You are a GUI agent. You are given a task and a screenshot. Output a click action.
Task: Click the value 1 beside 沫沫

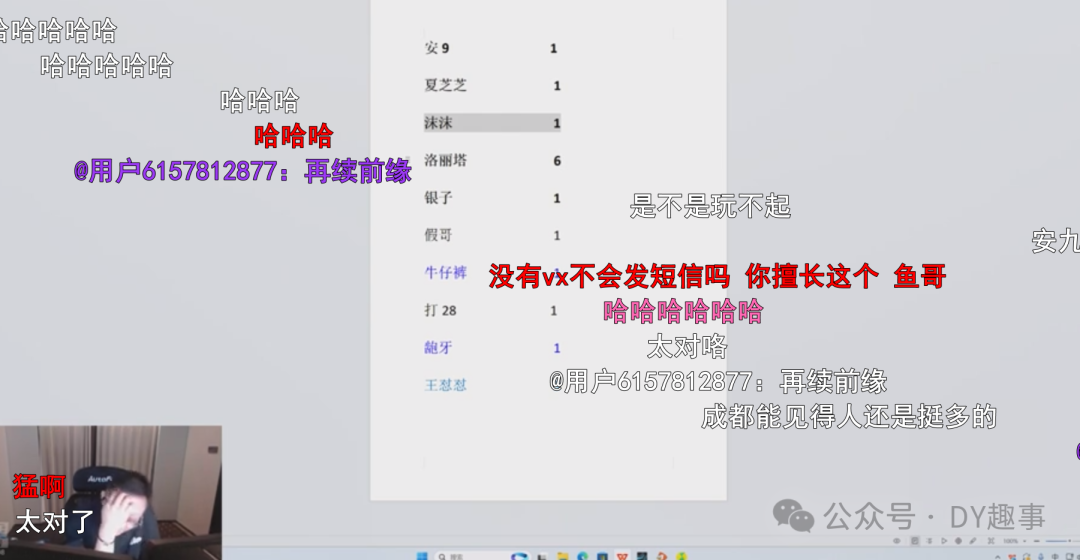[x=557, y=123]
